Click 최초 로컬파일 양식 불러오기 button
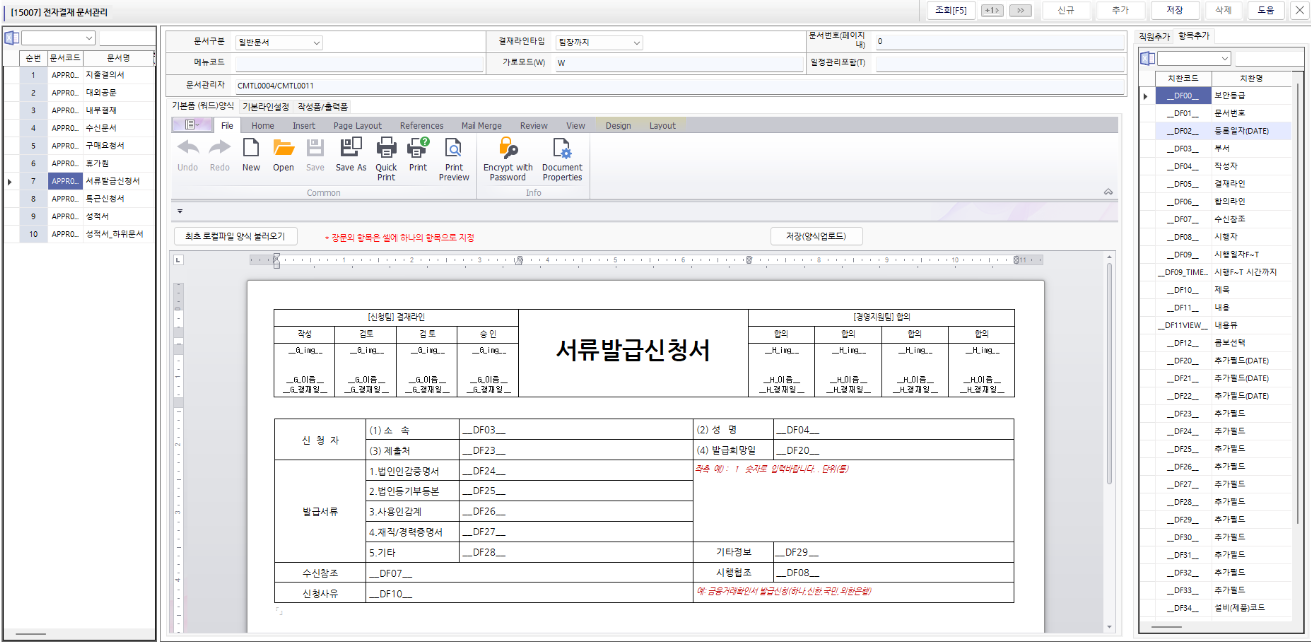Image resolution: width=1311 pixels, height=642 pixels. coord(235,237)
